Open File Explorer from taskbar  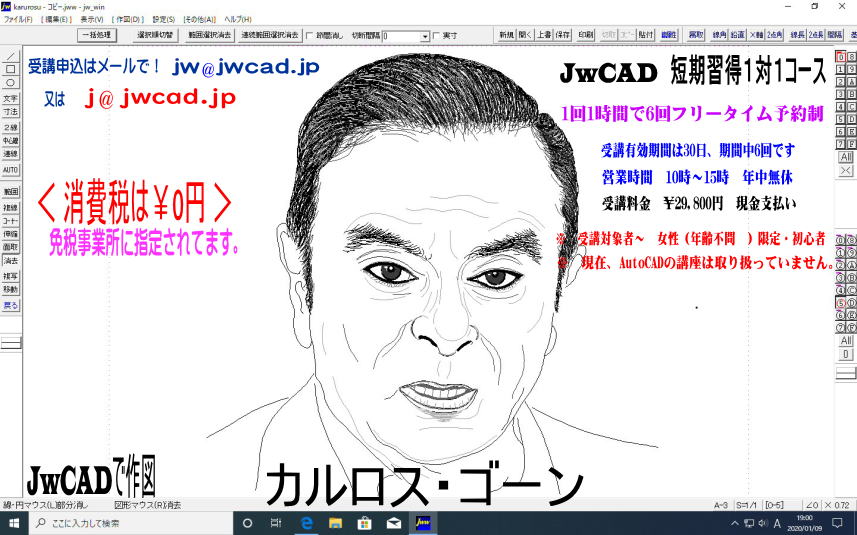(335, 523)
